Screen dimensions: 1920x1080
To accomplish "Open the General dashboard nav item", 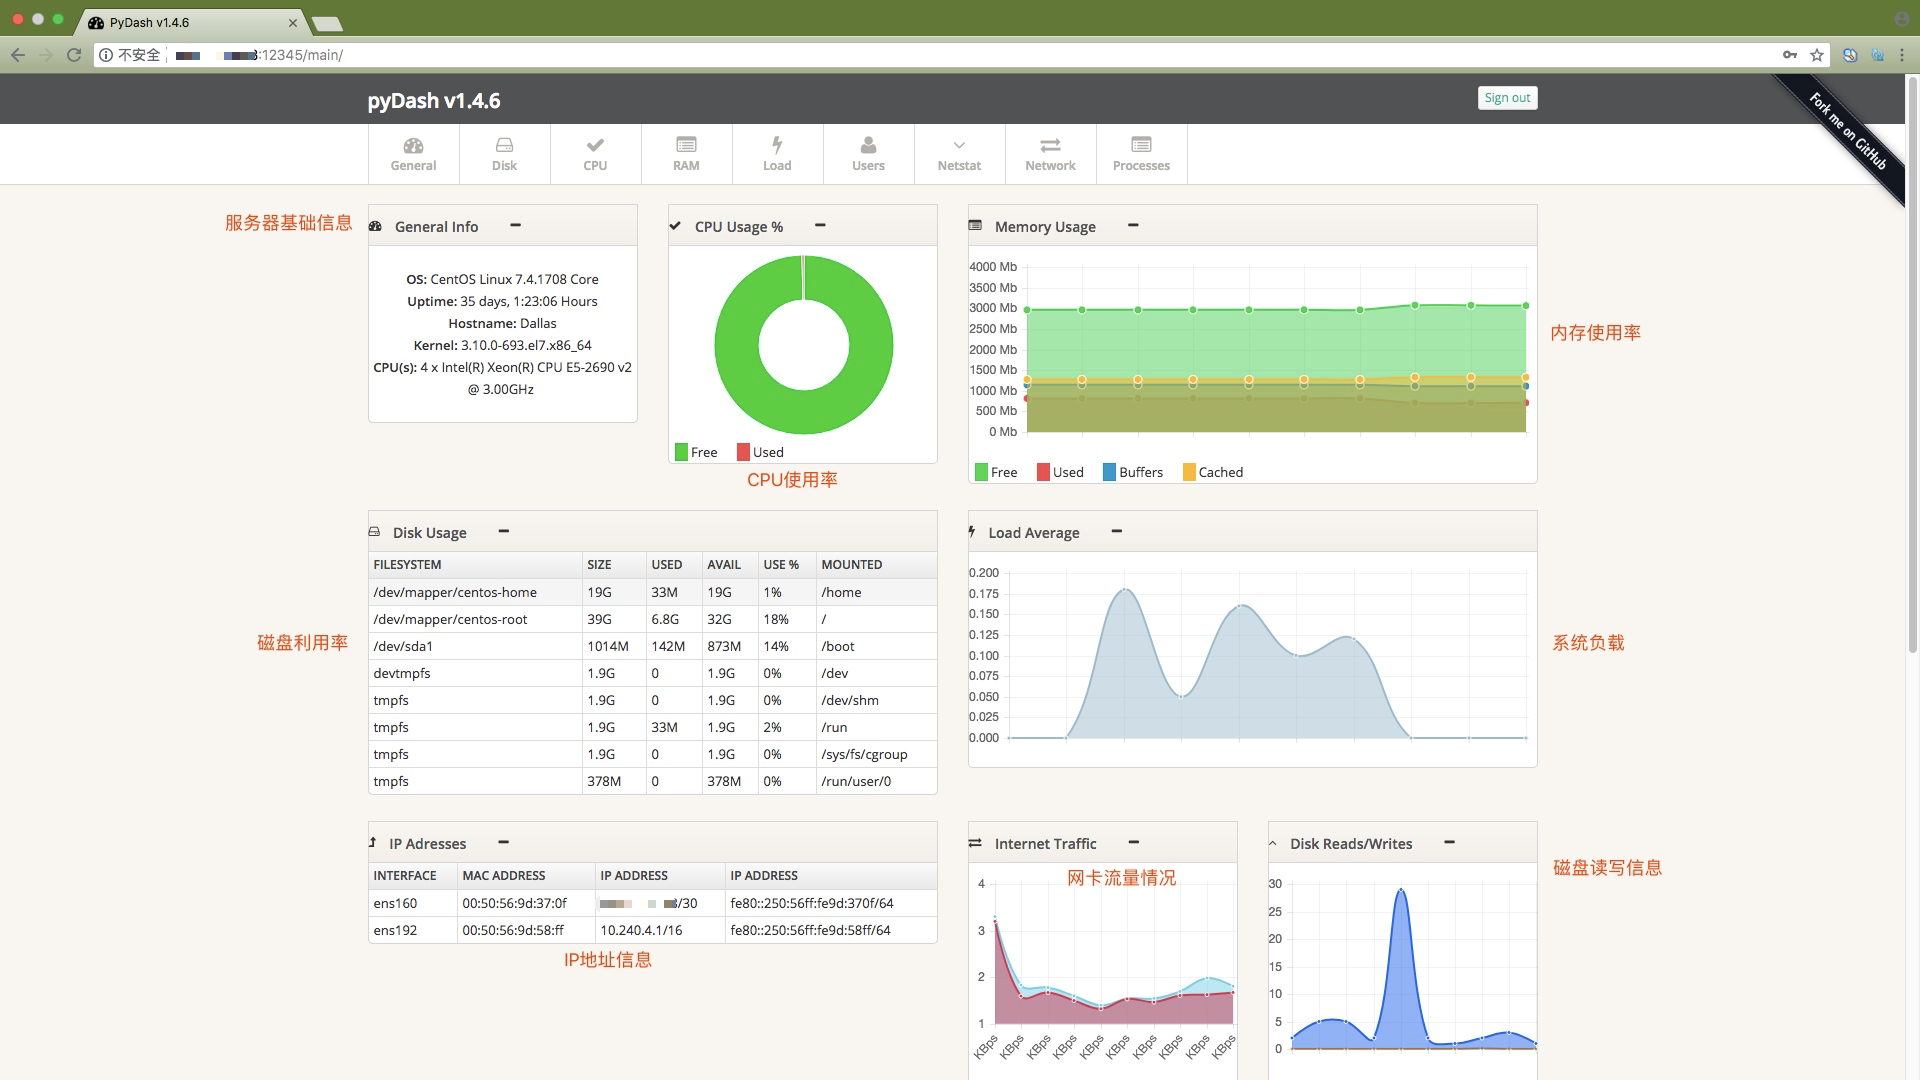I will point(413,154).
